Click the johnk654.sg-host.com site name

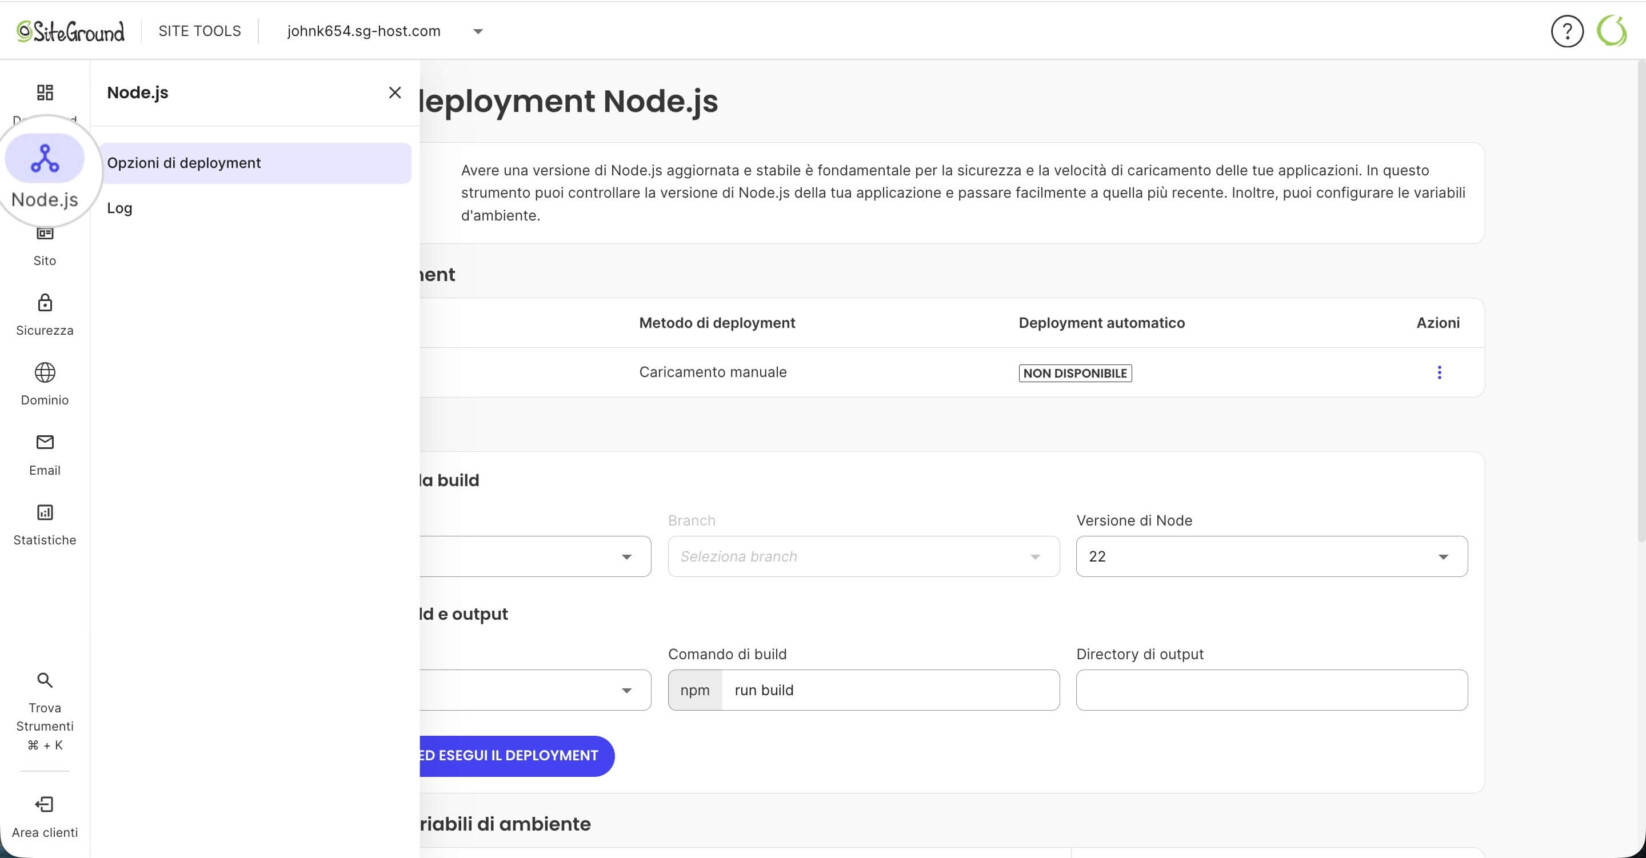click(x=363, y=31)
